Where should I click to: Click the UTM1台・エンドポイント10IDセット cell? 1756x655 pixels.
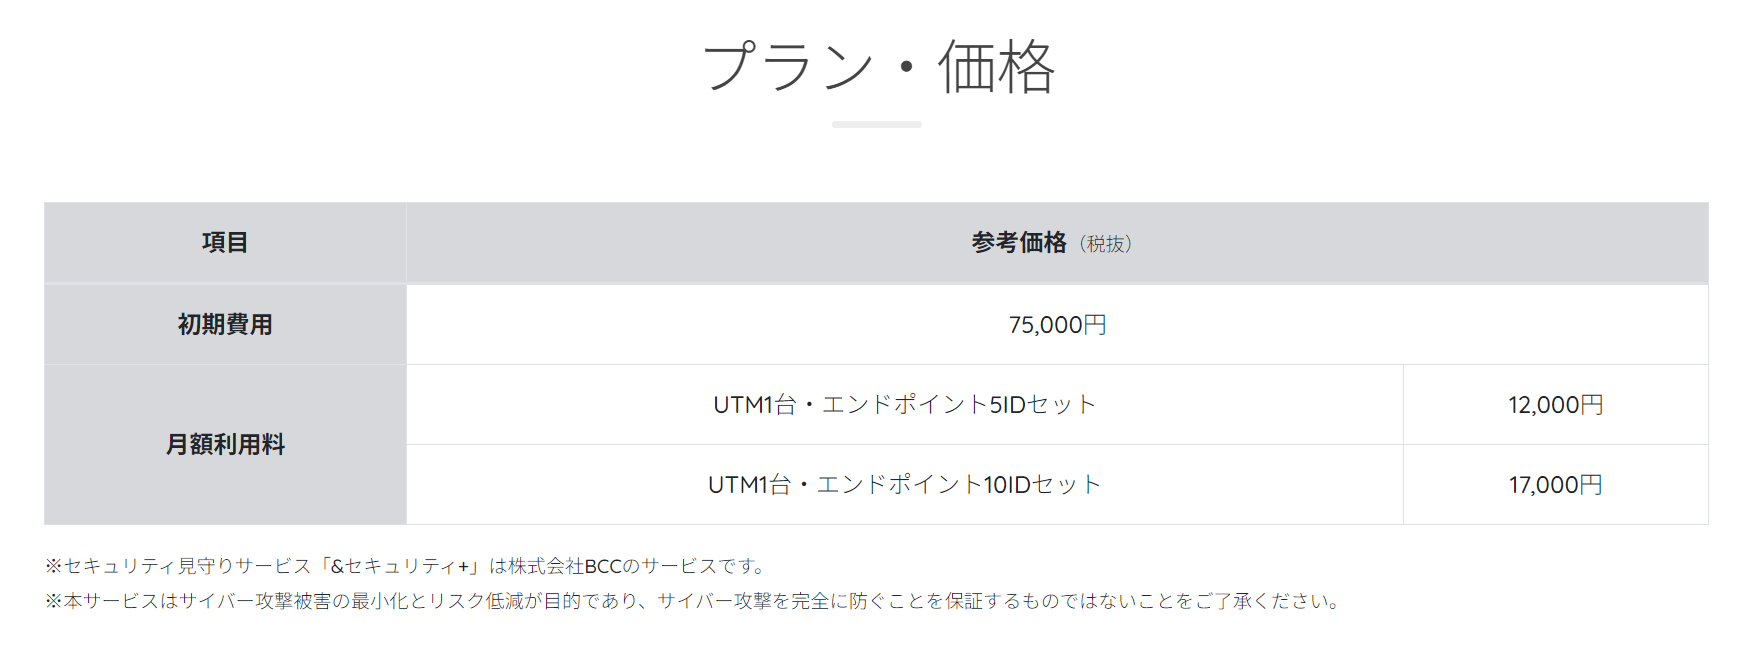[904, 485]
